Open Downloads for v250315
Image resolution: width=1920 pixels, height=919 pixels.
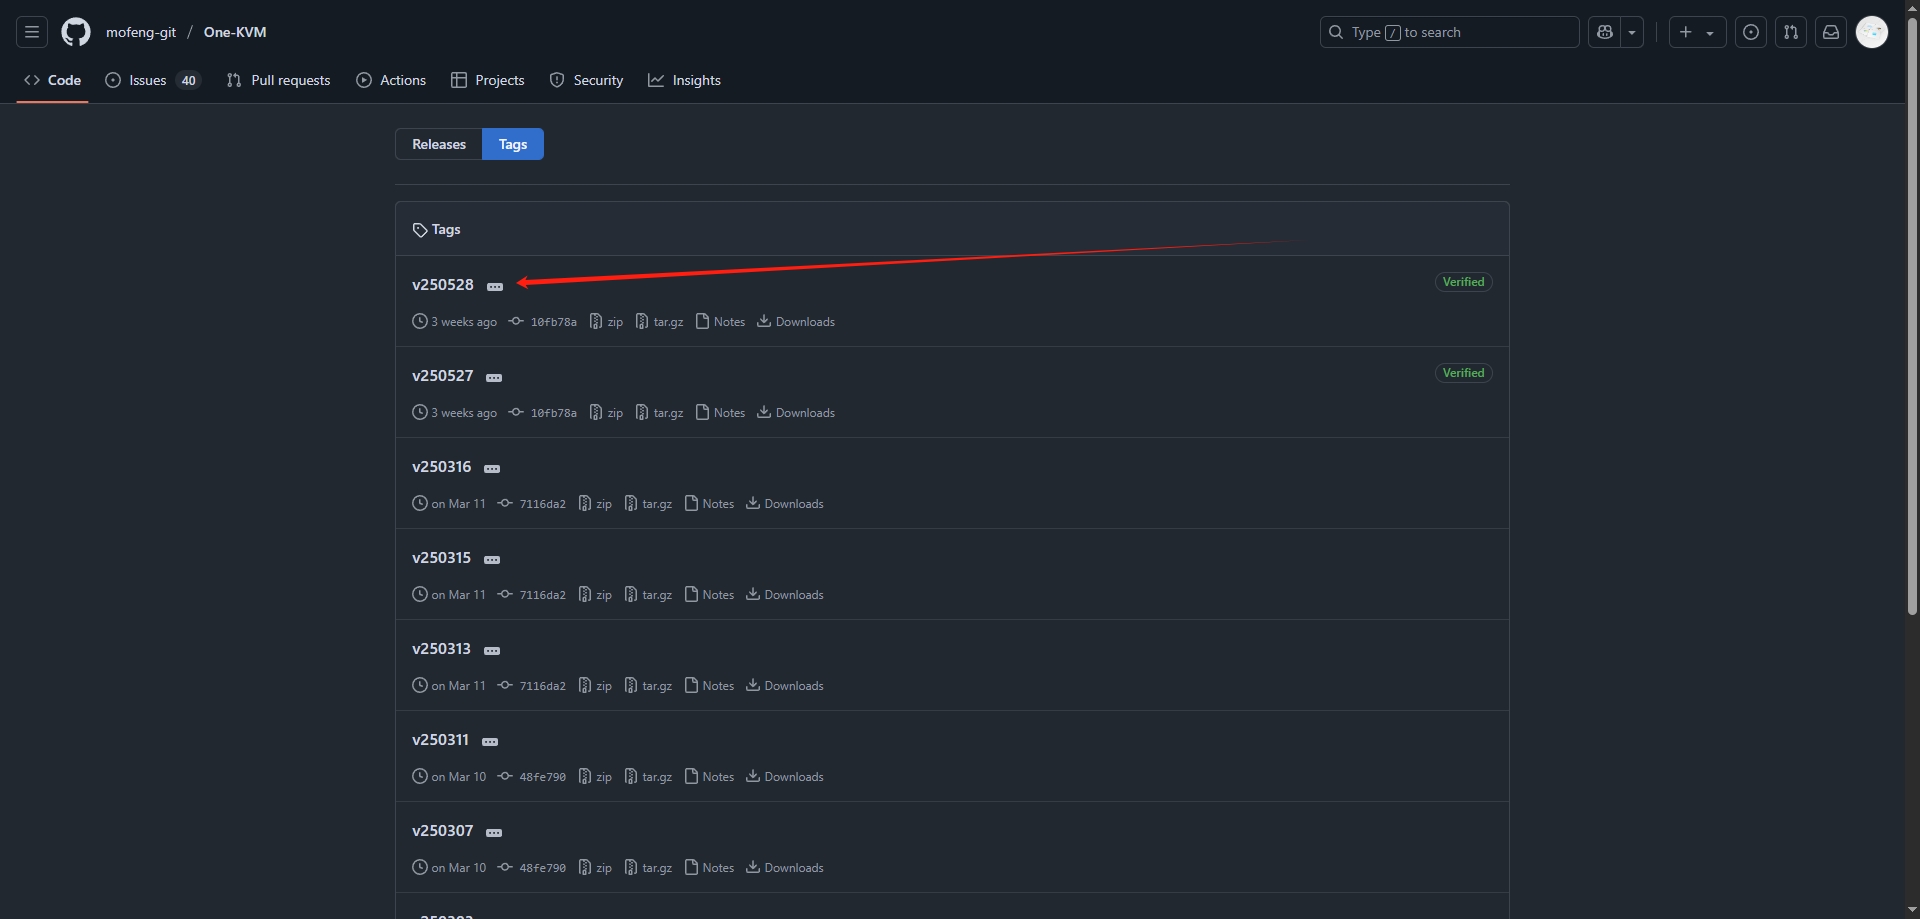click(785, 595)
